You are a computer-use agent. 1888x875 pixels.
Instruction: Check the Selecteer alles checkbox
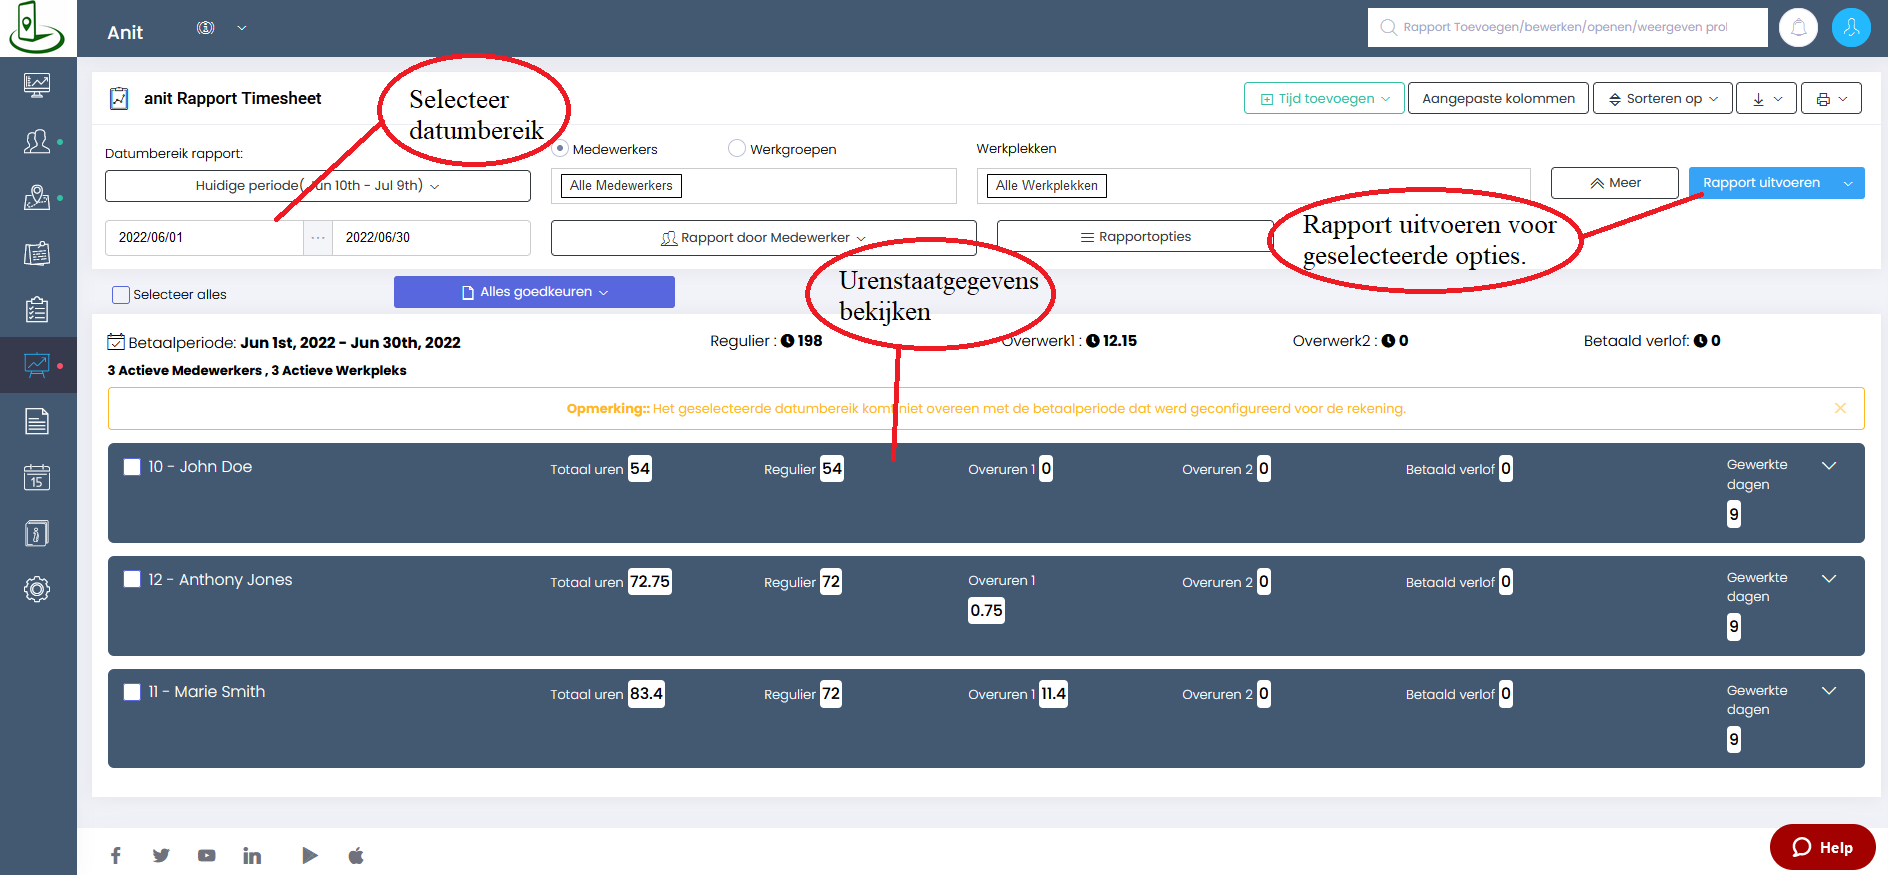click(x=121, y=295)
